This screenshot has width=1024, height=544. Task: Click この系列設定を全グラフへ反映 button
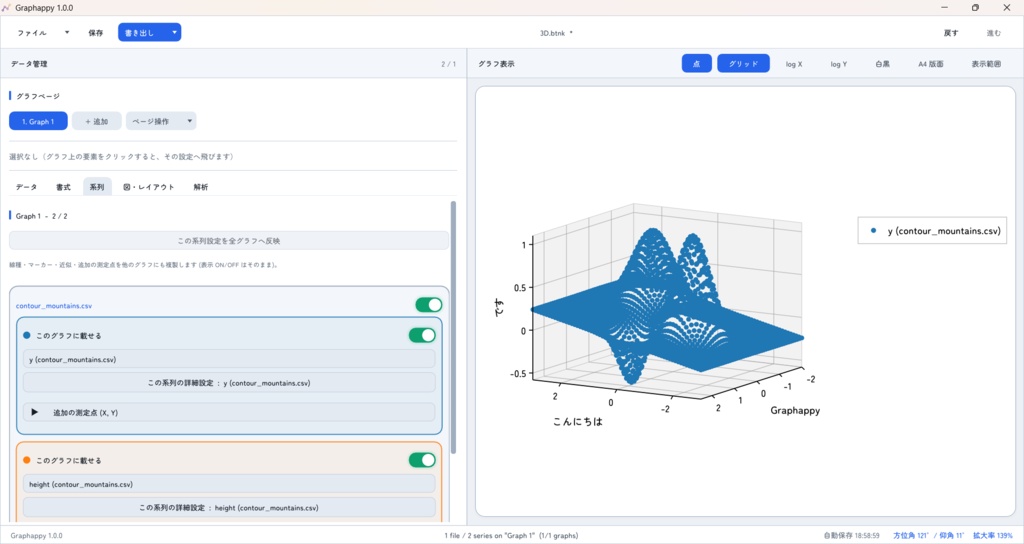[229, 240]
